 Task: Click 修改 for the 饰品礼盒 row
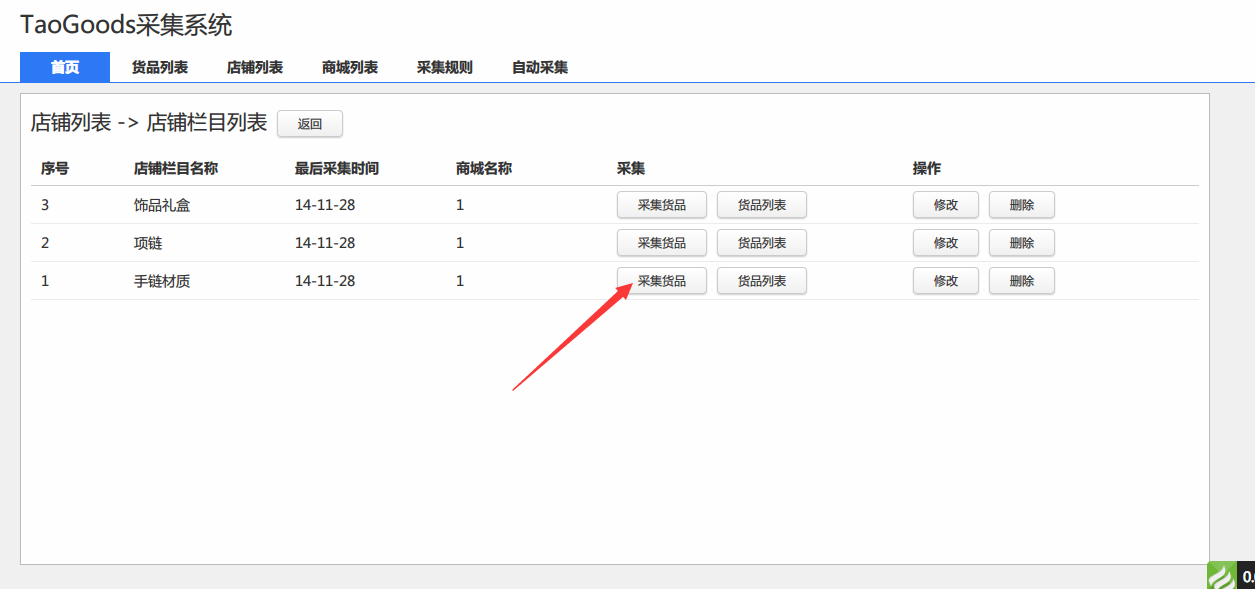tap(946, 205)
